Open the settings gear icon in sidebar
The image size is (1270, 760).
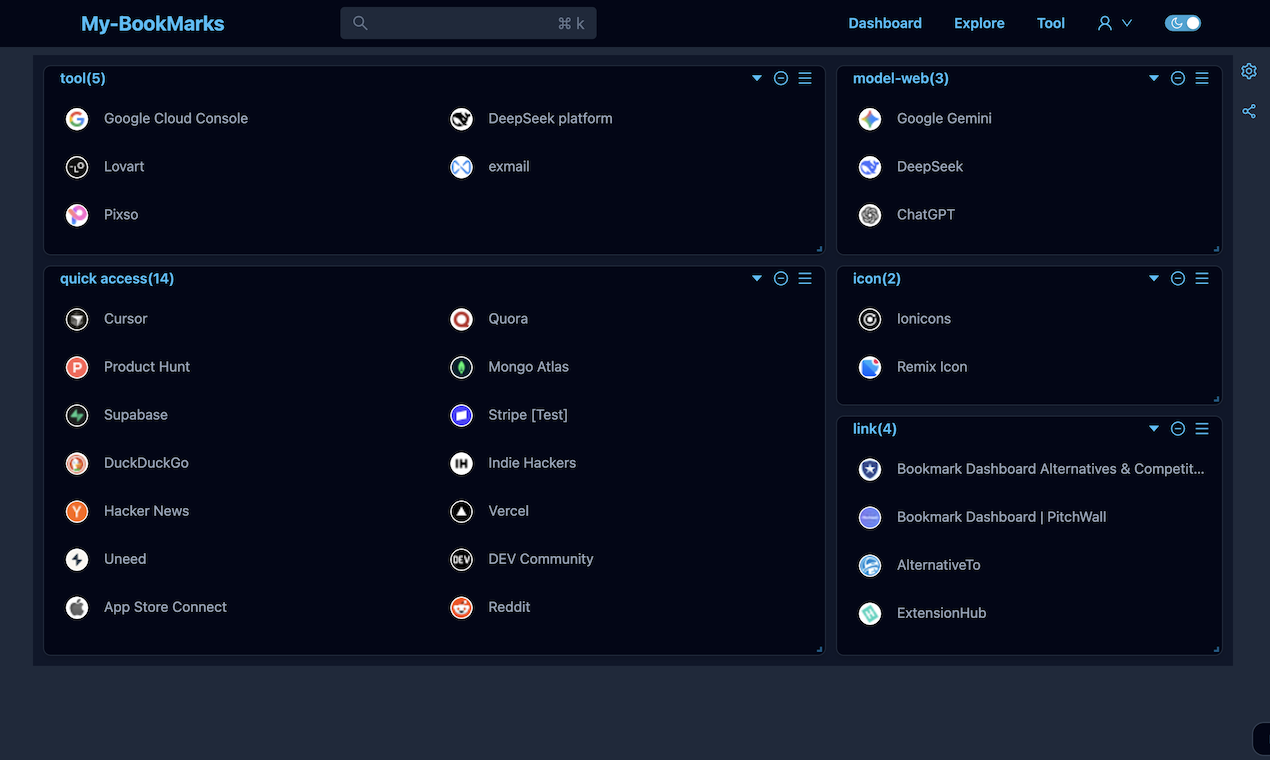tap(1248, 71)
